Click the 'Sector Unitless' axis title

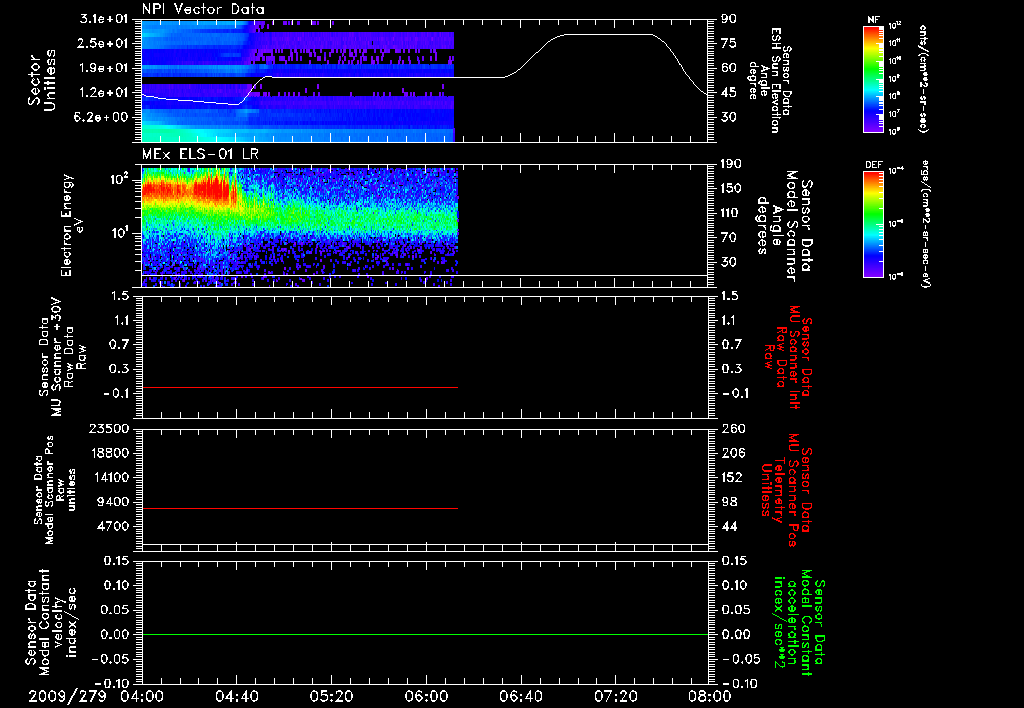[x=42, y=80]
